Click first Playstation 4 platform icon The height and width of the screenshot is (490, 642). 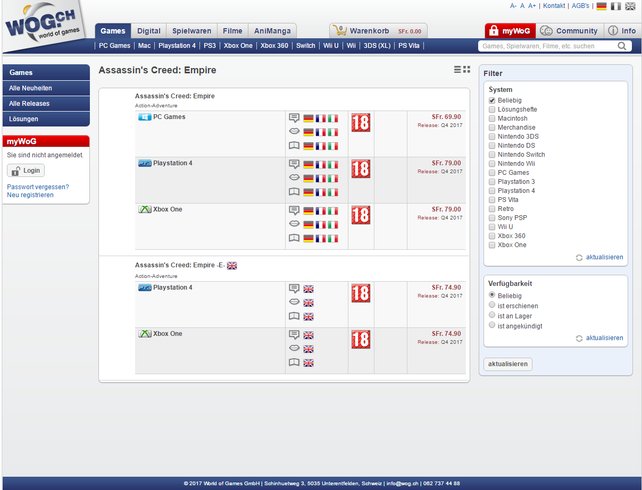pos(145,163)
